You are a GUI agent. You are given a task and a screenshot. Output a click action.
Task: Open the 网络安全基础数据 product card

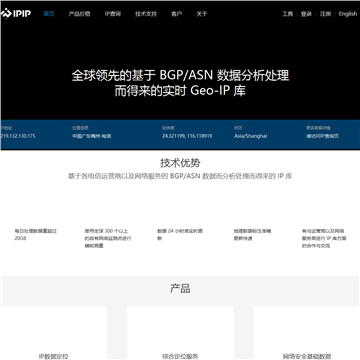tap(307, 333)
